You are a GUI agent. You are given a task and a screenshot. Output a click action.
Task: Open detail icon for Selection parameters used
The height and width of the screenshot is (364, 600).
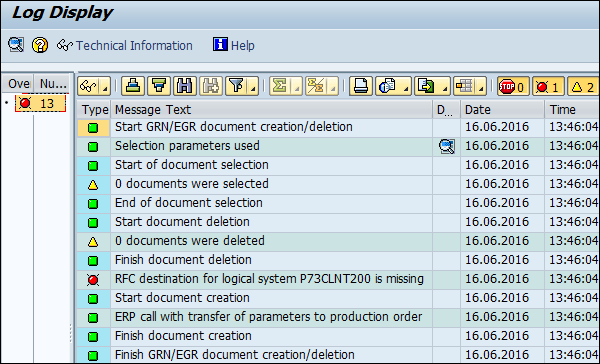[447, 146]
